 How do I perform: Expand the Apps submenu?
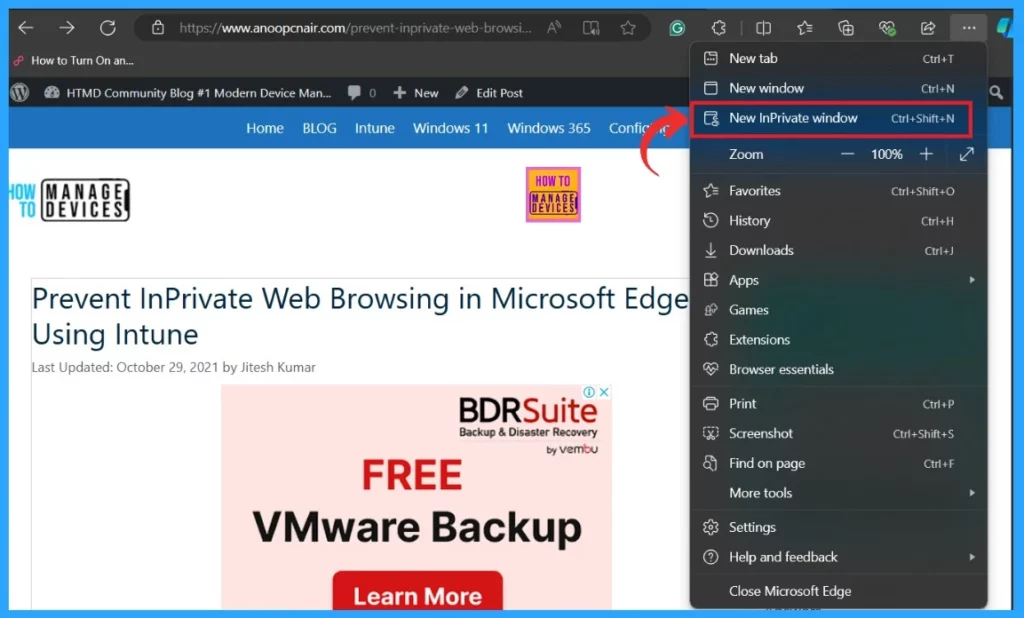[839, 280]
